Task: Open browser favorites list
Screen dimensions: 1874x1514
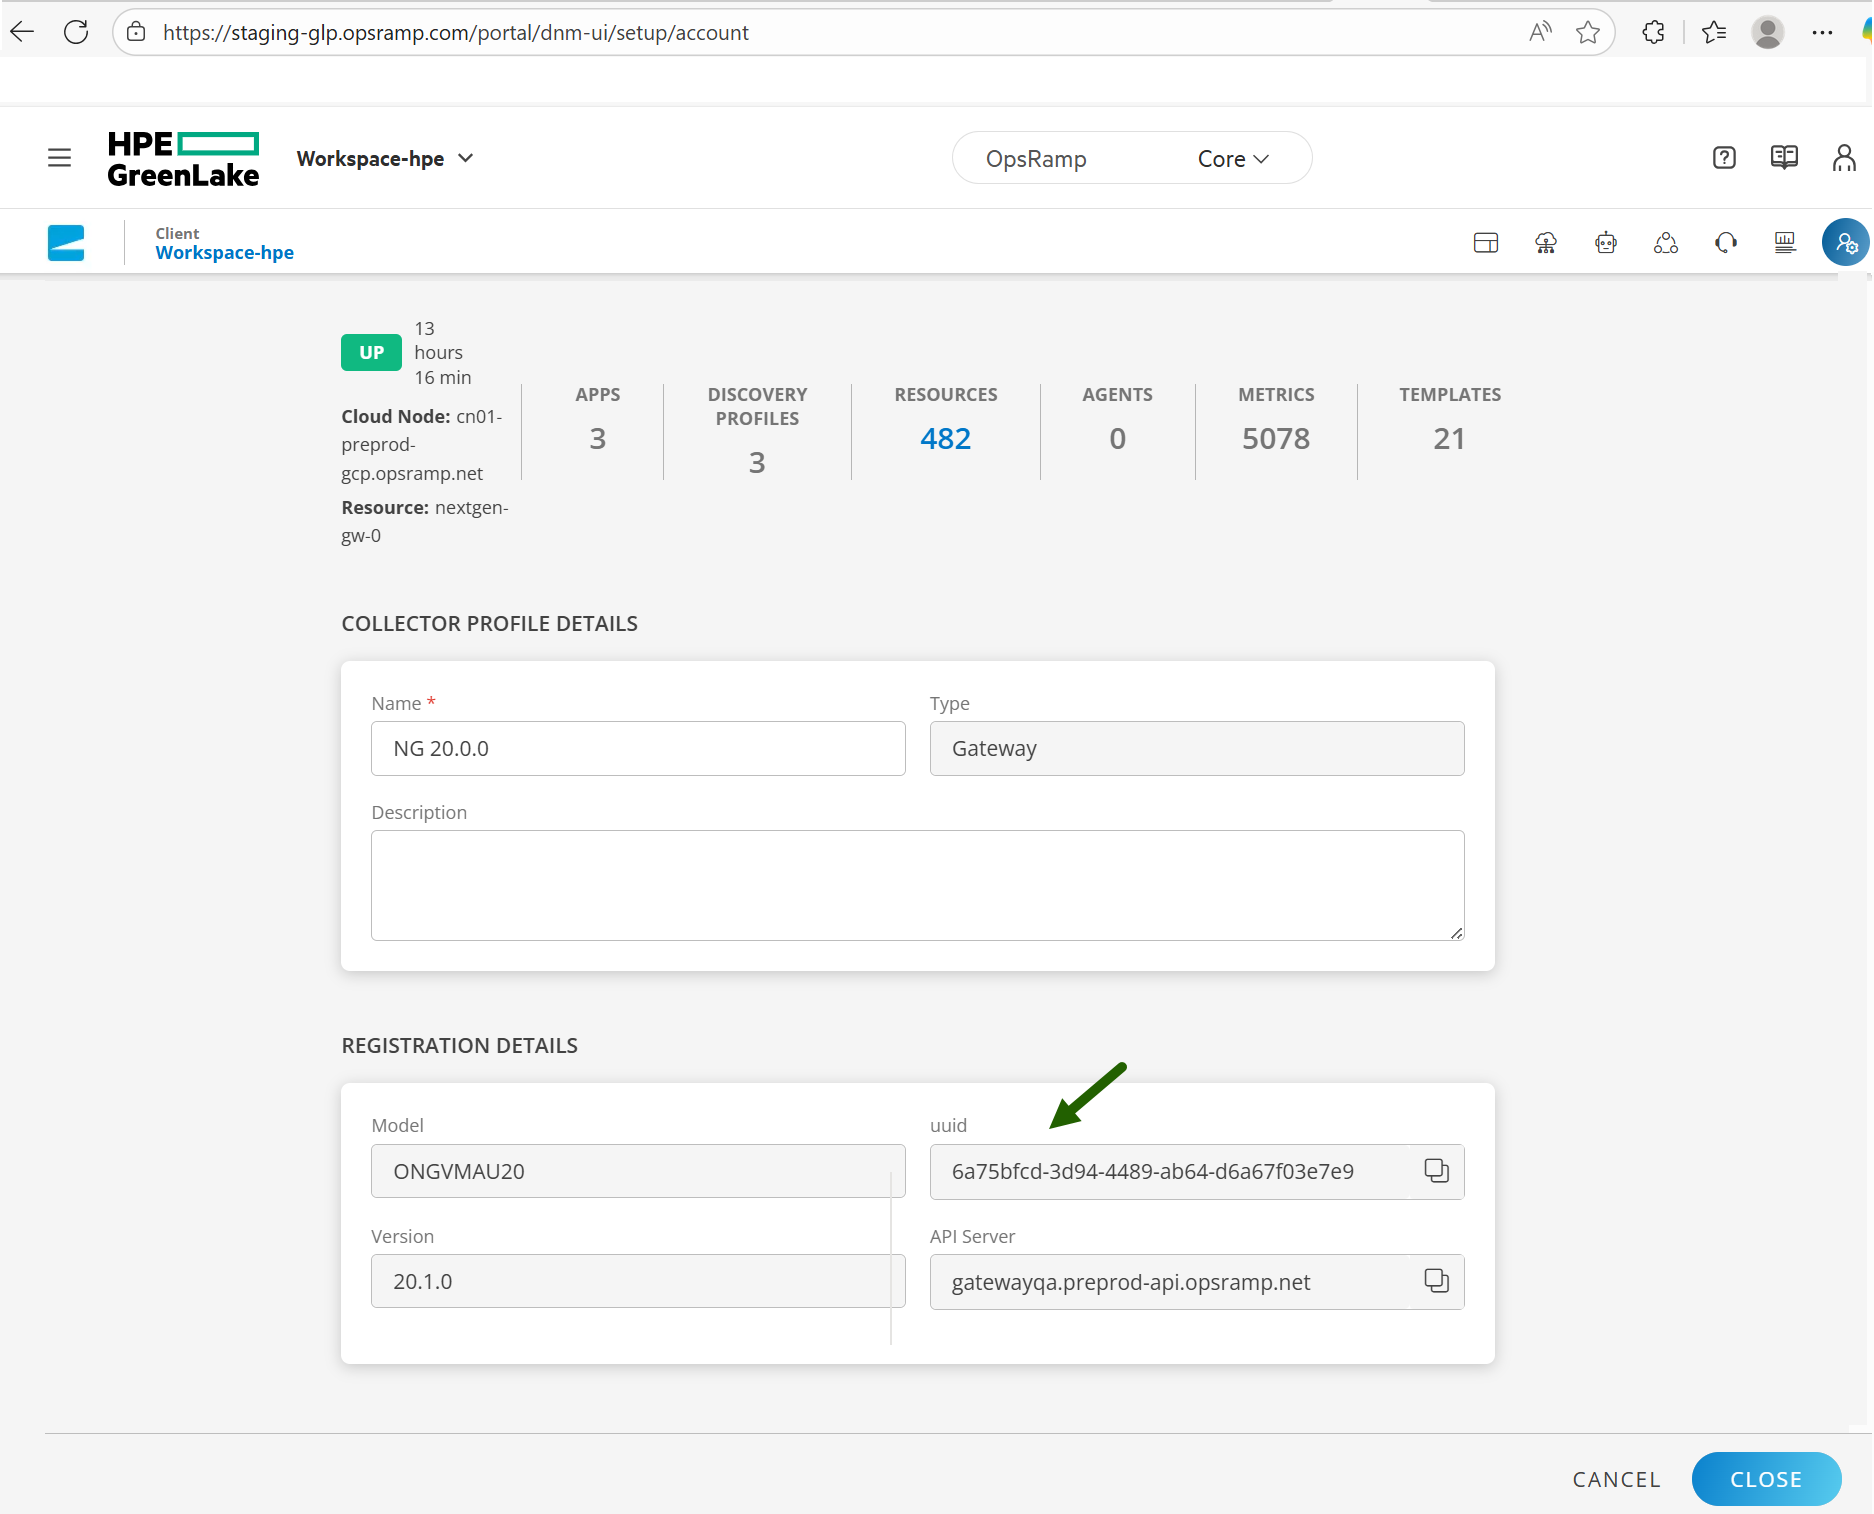Action: tap(1714, 32)
